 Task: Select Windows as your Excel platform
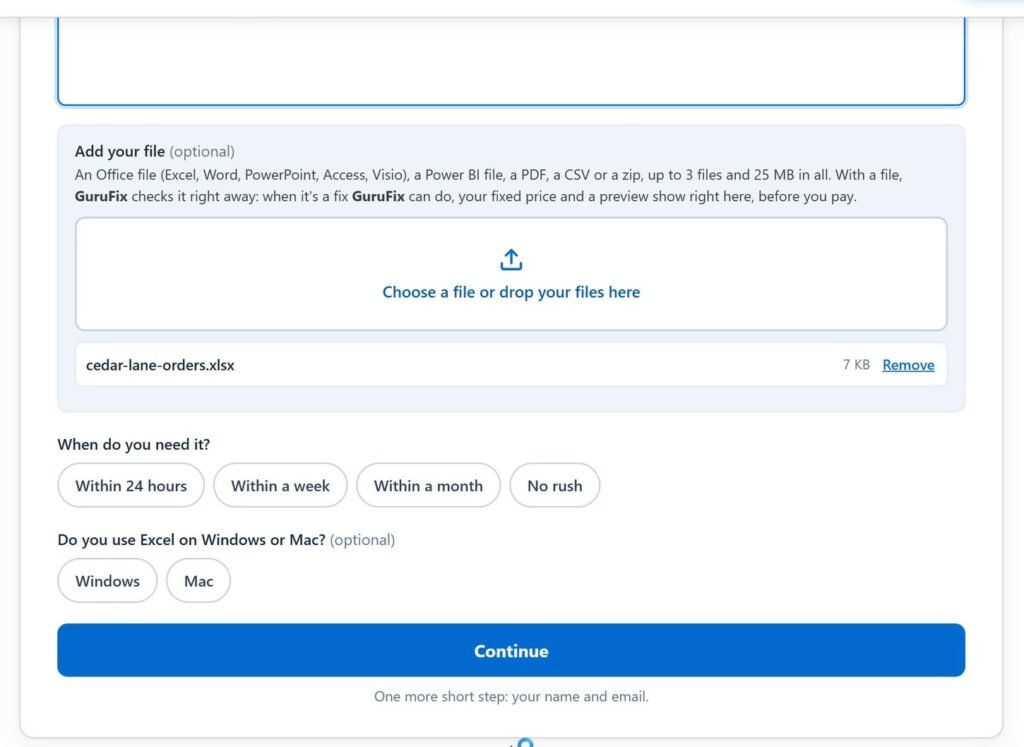point(107,580)
